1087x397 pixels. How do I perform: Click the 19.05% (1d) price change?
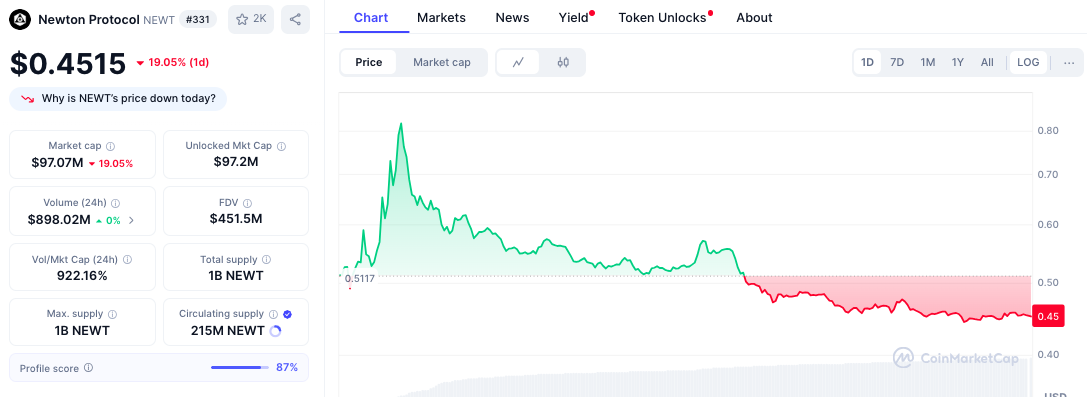click(x=173, y=62)
